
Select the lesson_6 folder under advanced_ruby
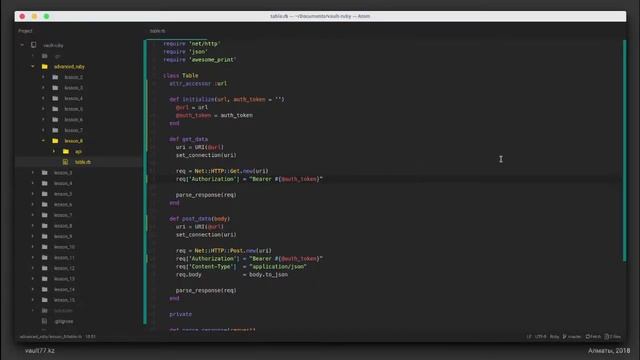[x=73, y=120]
